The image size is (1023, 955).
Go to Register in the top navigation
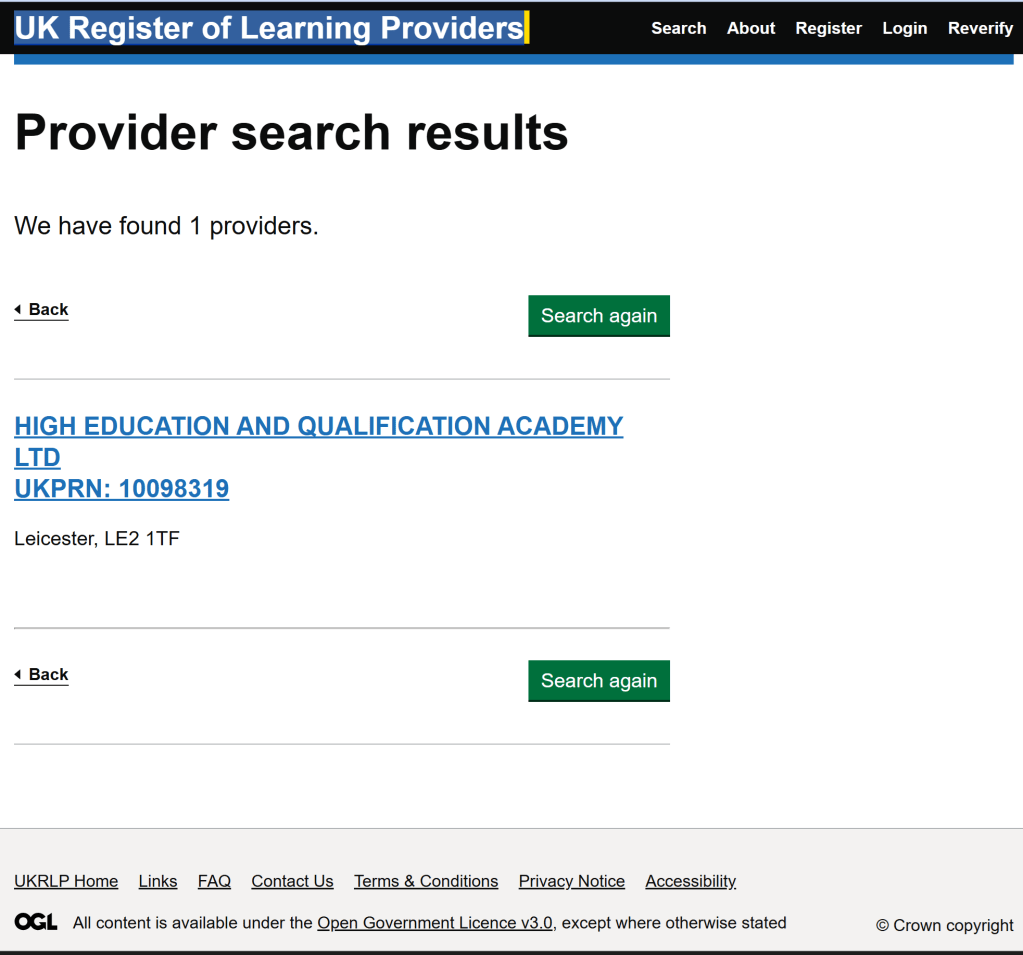click(828, 28)
